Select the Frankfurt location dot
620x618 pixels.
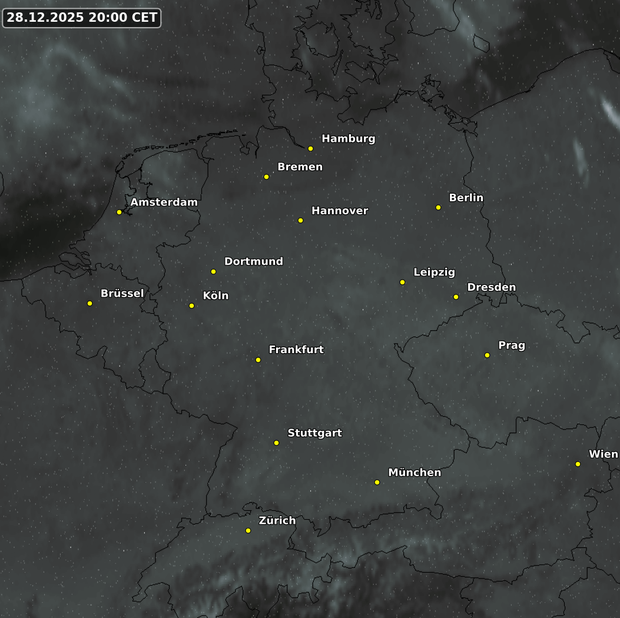258,360
